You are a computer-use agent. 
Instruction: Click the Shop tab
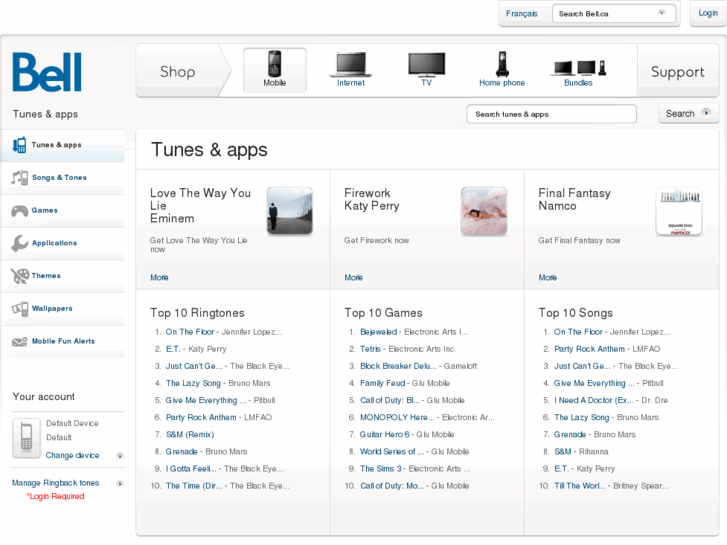[x=178, y=72]
